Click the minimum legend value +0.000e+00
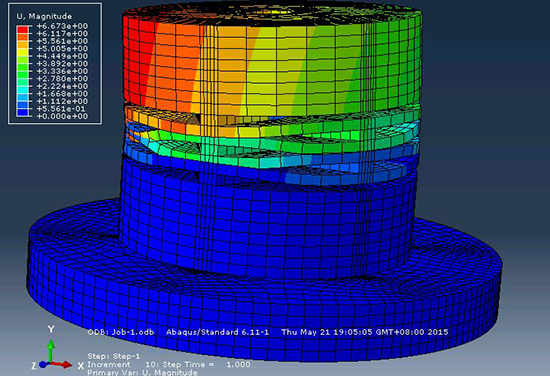 (62, 116)
